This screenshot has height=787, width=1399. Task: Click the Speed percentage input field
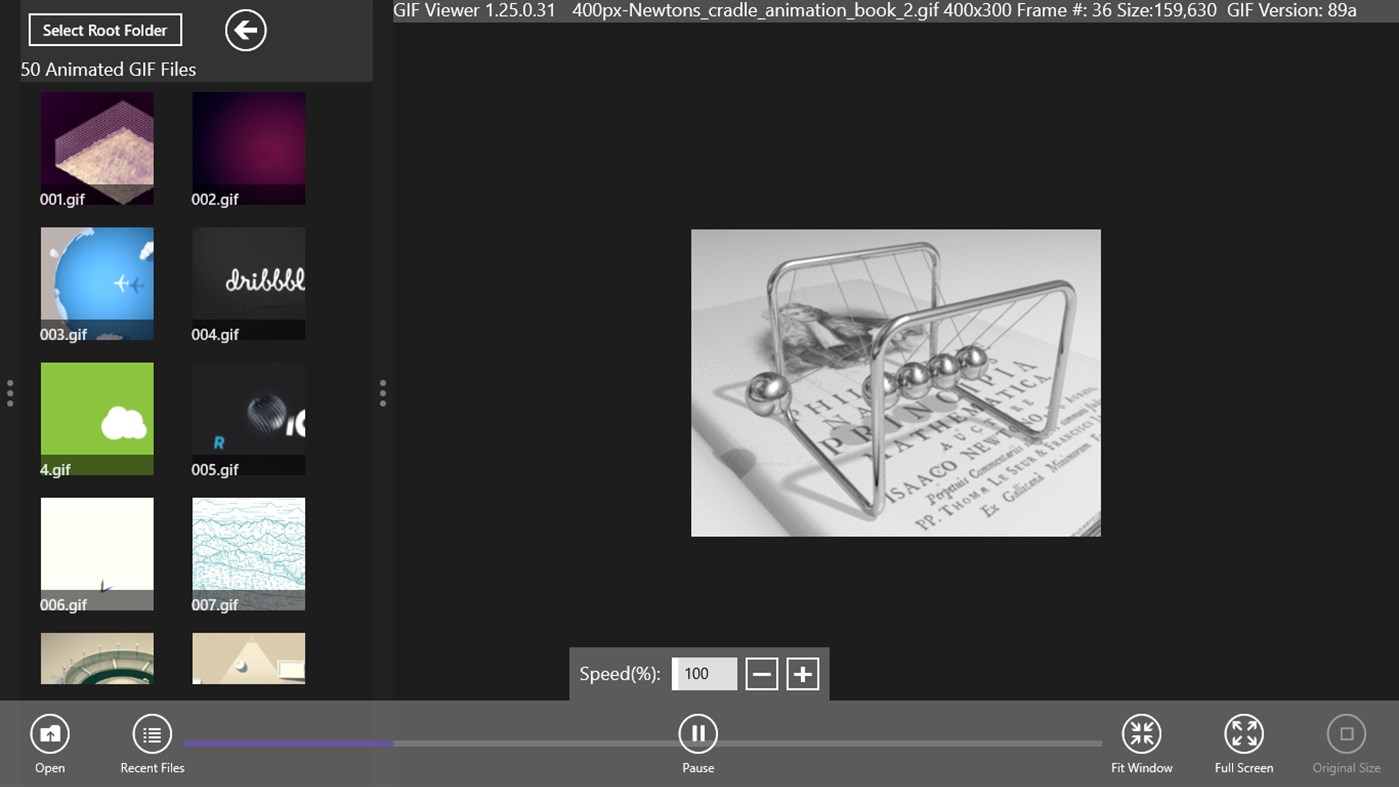click(704, 674)
